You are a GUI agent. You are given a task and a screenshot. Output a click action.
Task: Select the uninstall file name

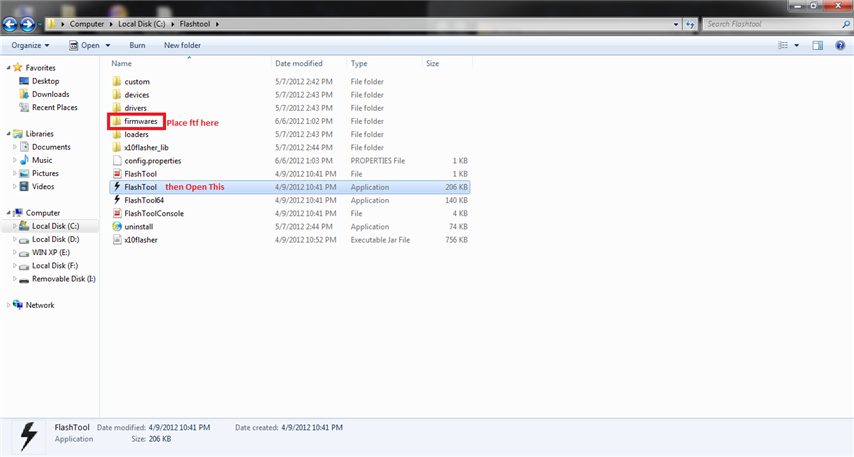point(138,226)
